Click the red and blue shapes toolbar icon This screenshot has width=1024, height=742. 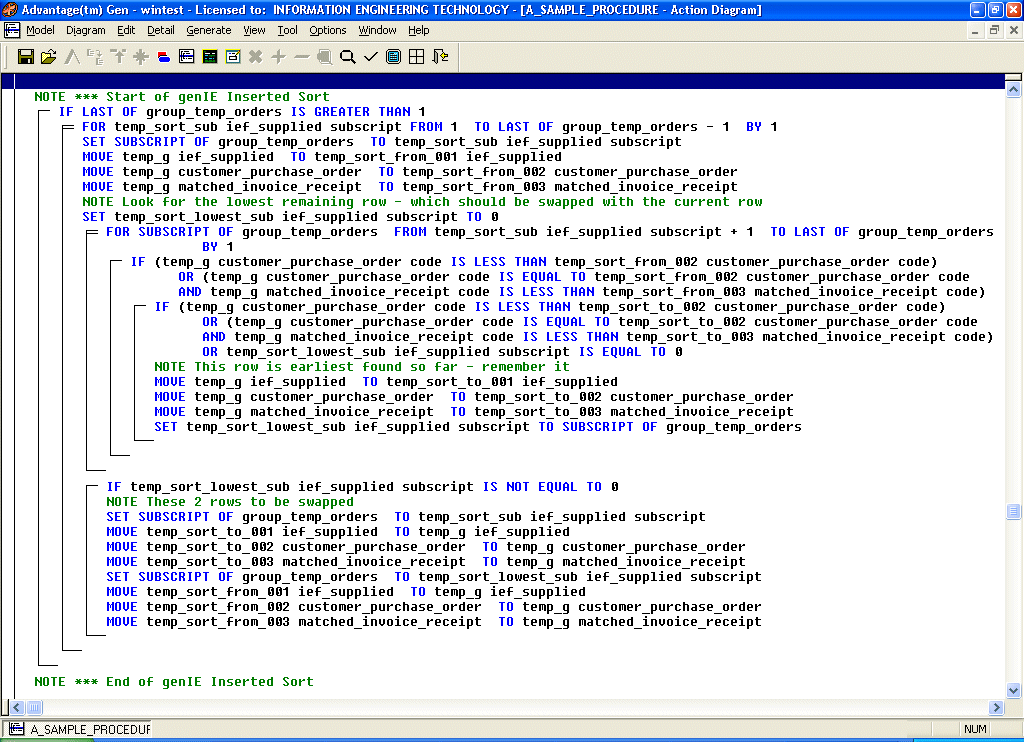163,57
